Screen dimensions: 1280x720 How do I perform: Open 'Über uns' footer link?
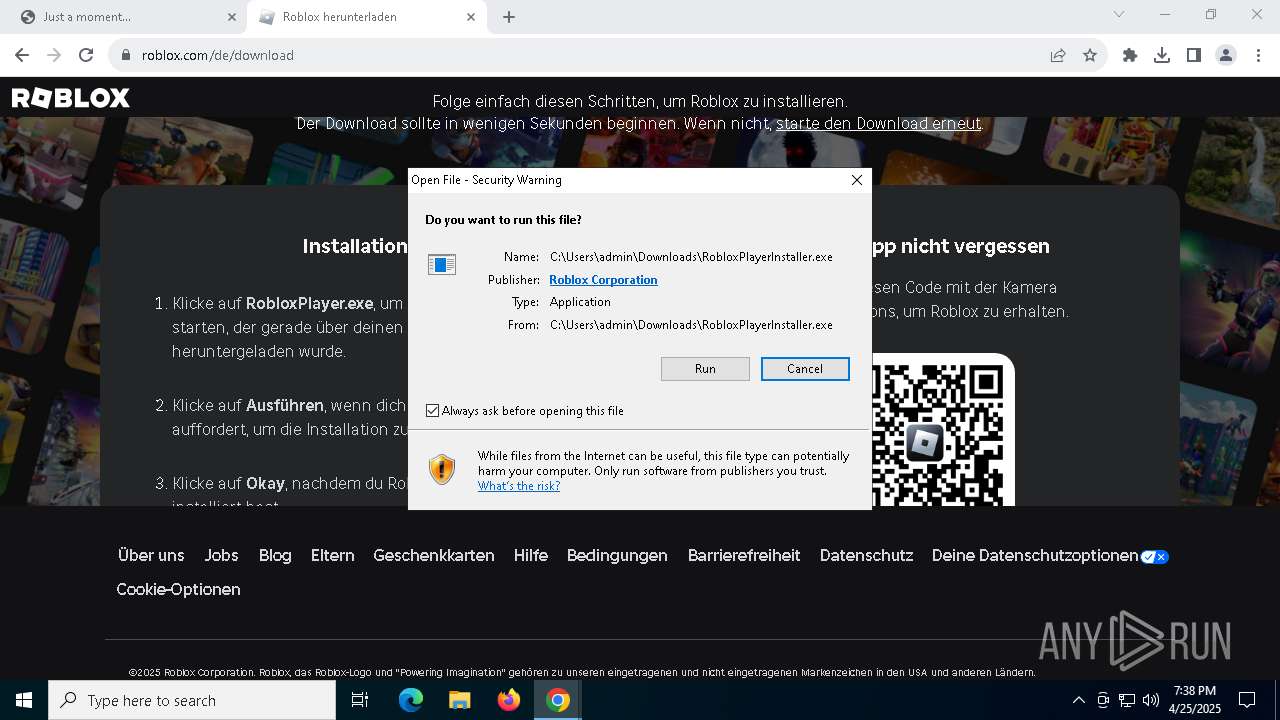[151, 555]
